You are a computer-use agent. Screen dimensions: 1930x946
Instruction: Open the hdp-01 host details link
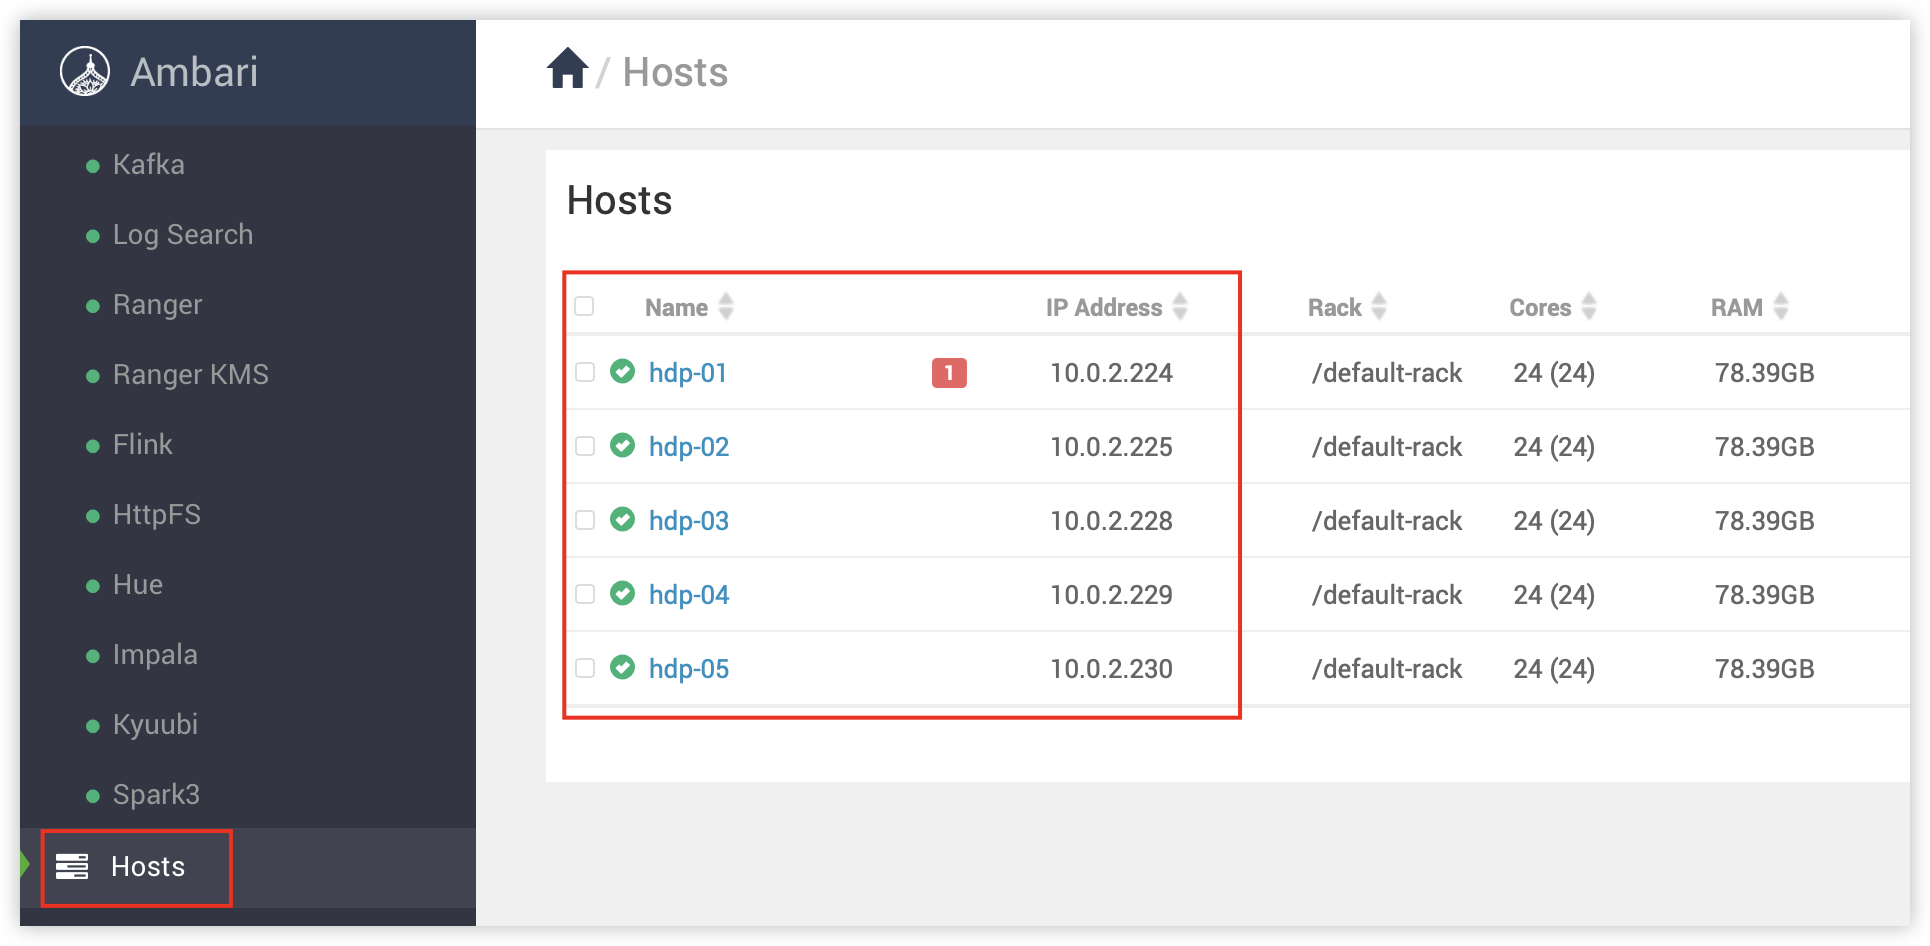688,371
